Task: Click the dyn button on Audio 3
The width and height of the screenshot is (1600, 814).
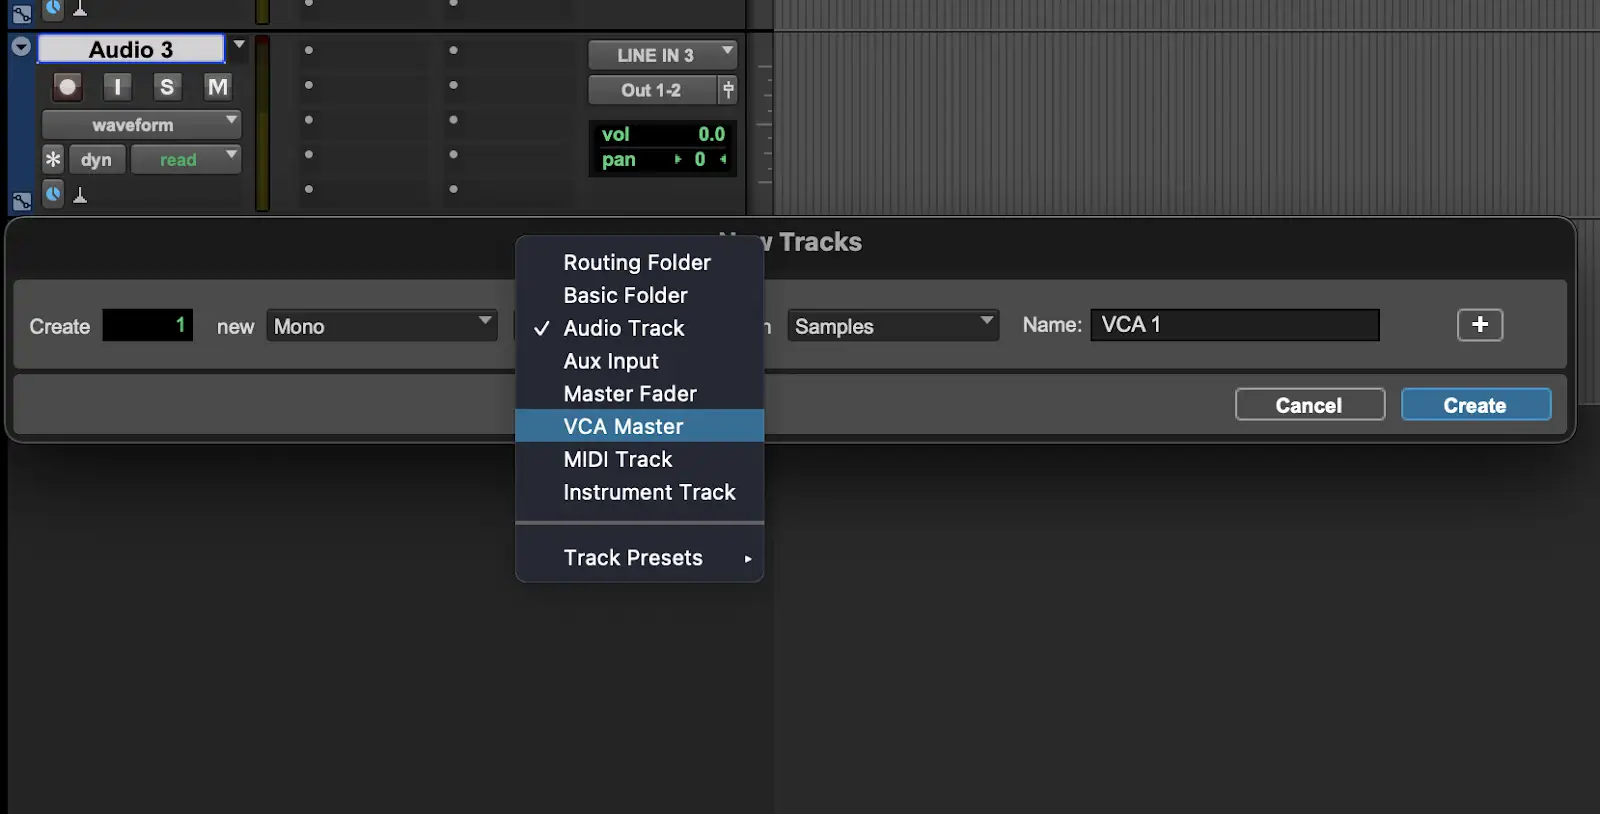Action: pos(96,160)
